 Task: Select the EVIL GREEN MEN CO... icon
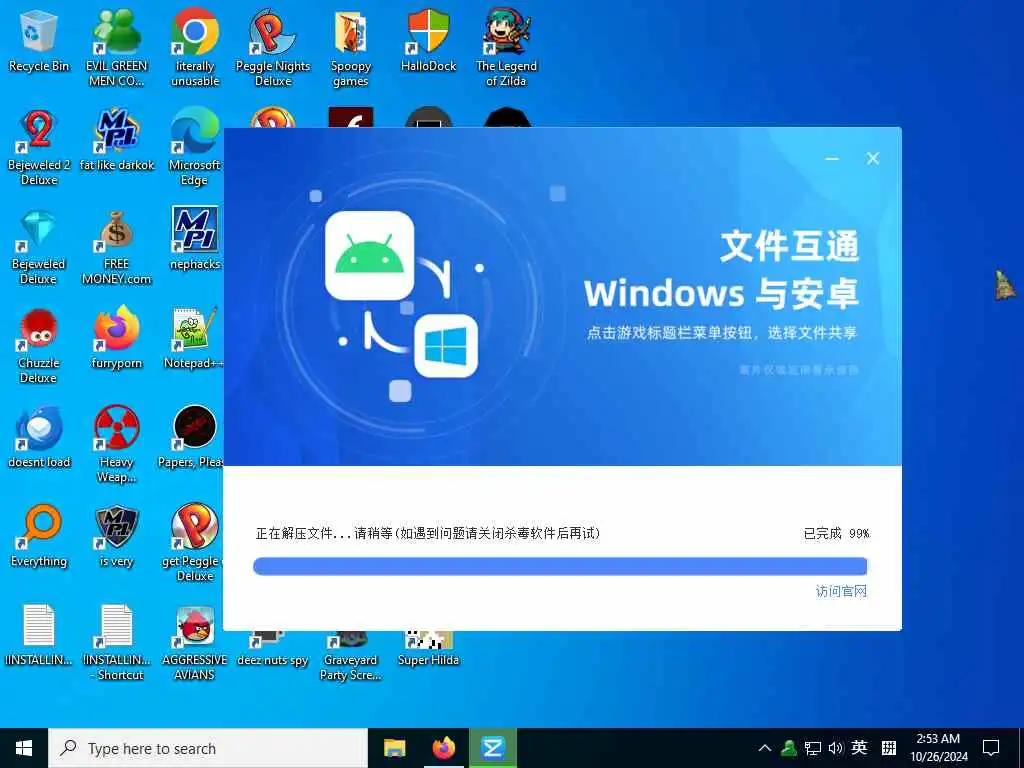pyautogui.click(x=117, y=48)
